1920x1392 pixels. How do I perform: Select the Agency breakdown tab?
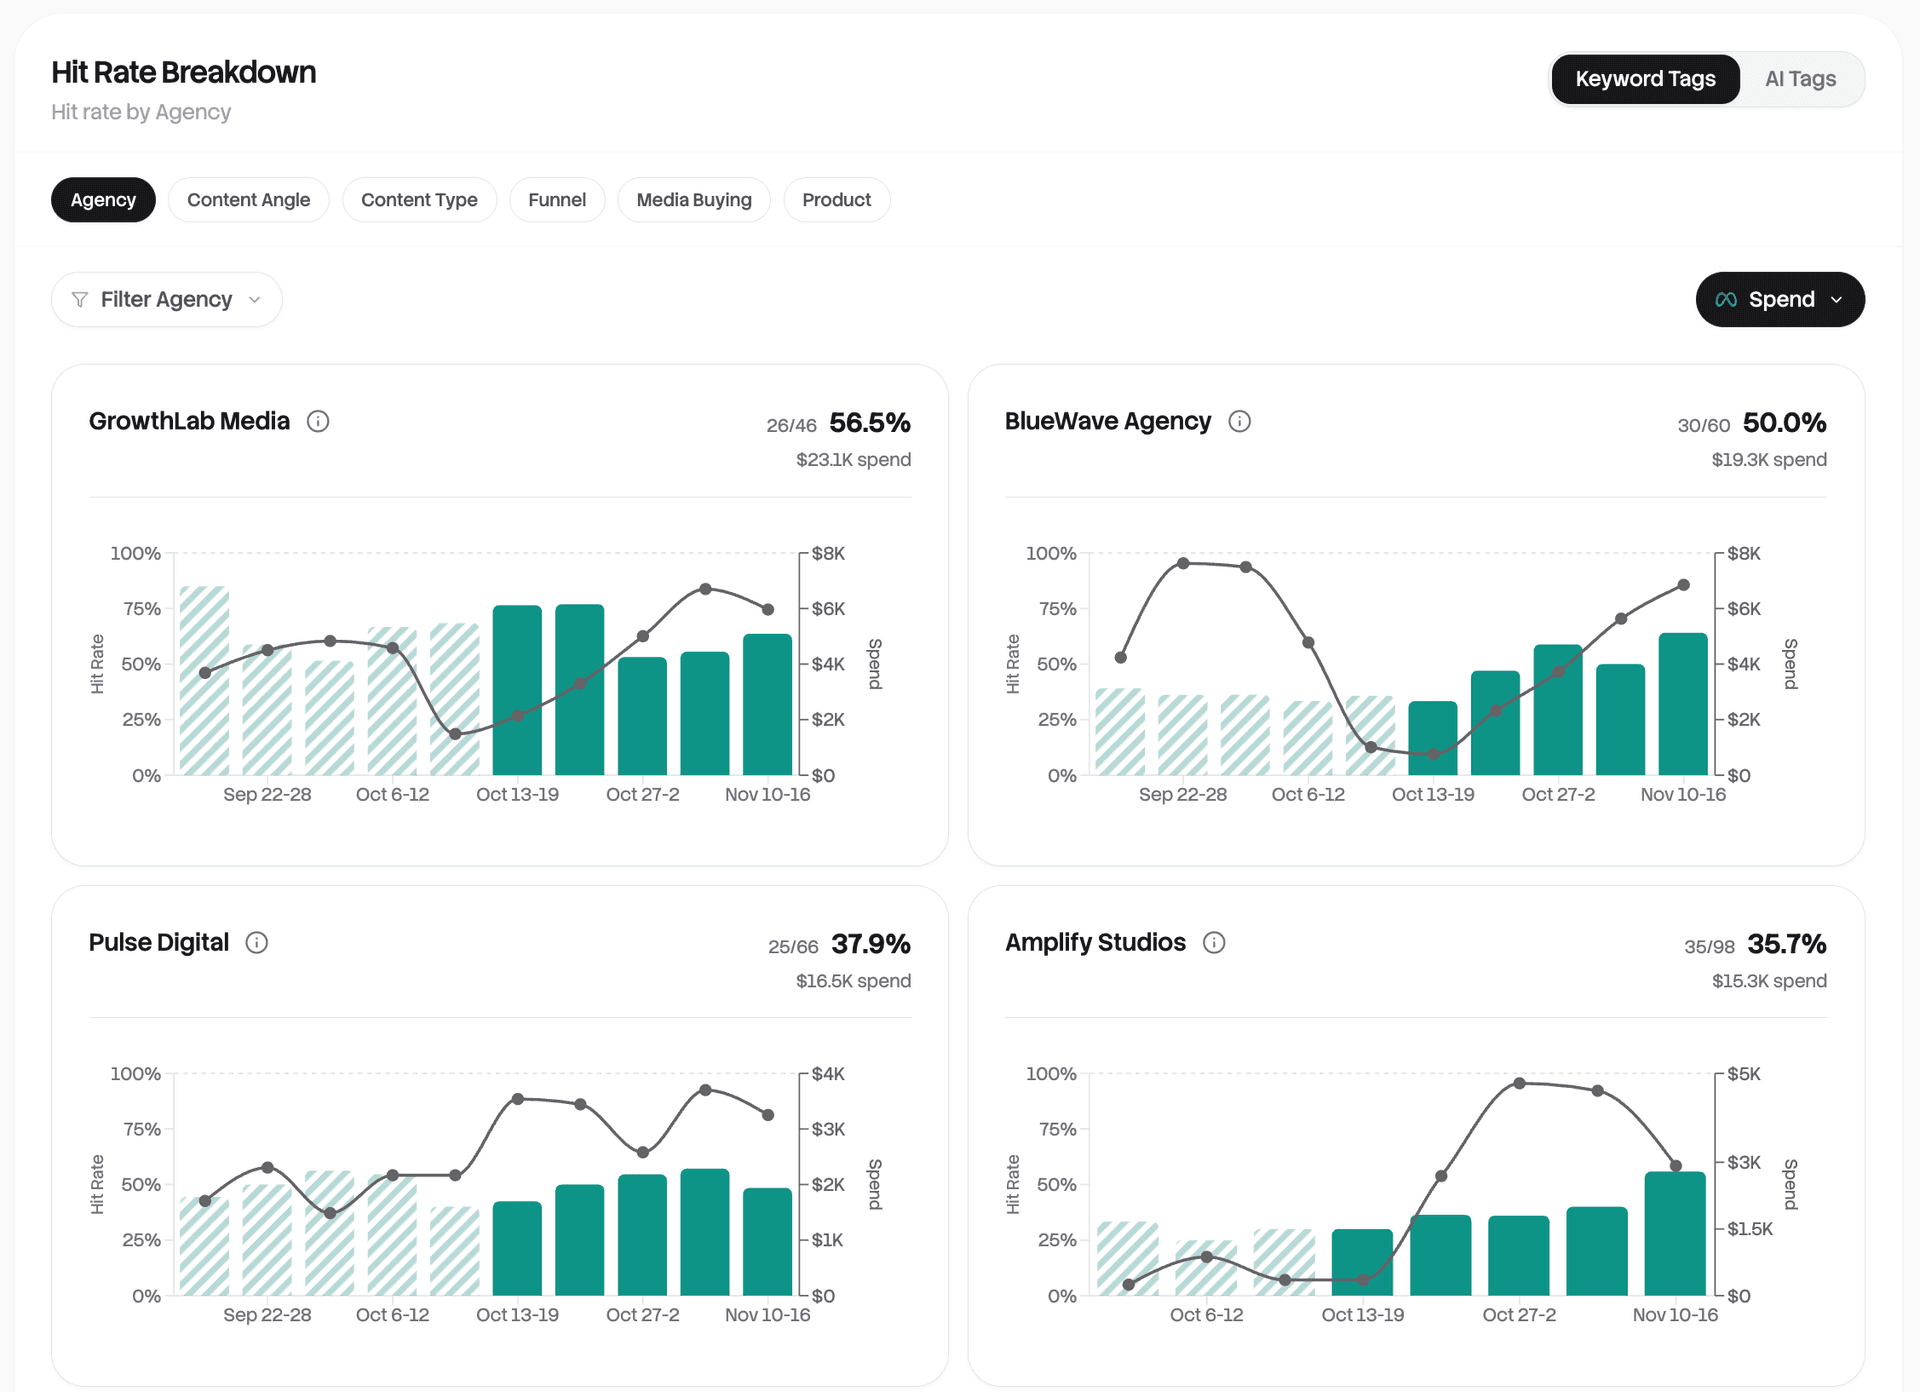click(x=103, y=199)
